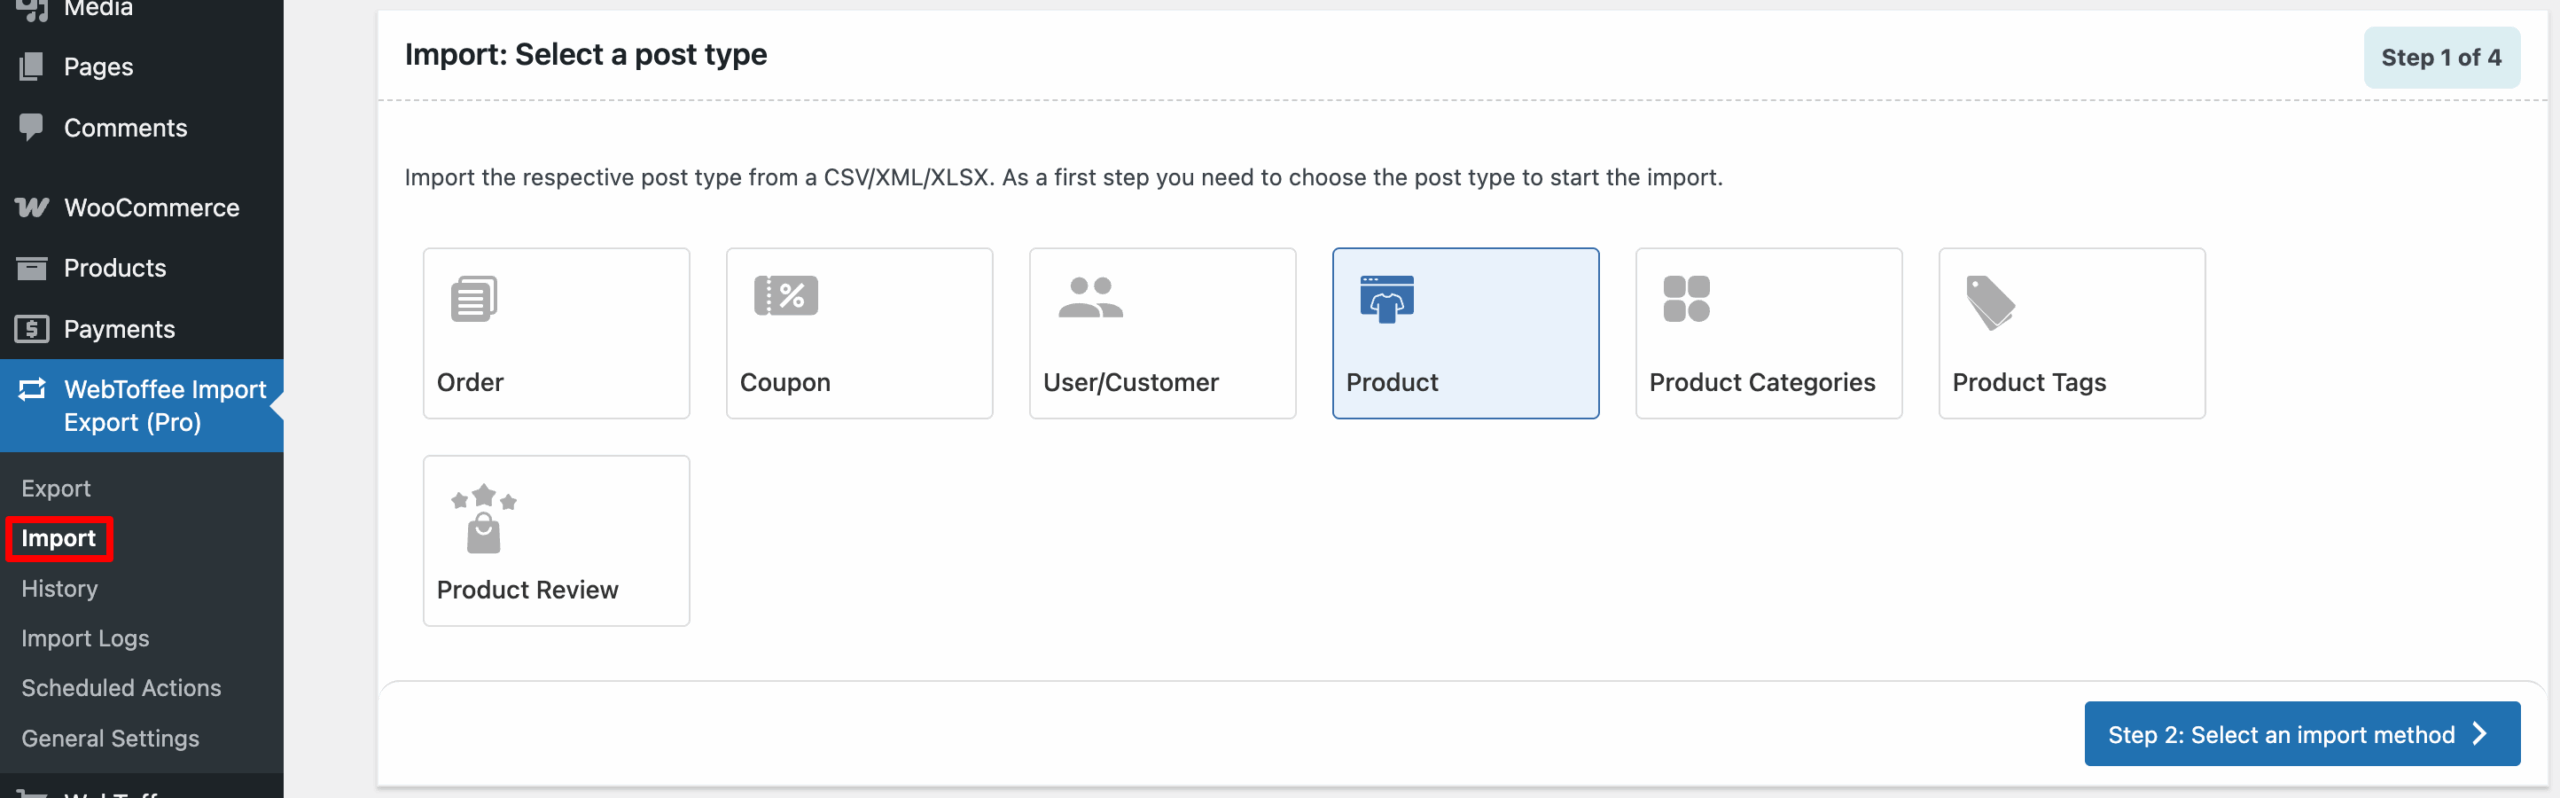Image resolution: width=2560 pixels, height=798 pixels.
Task: Choose the User/Customer post type label
Action: point(1131,382)
